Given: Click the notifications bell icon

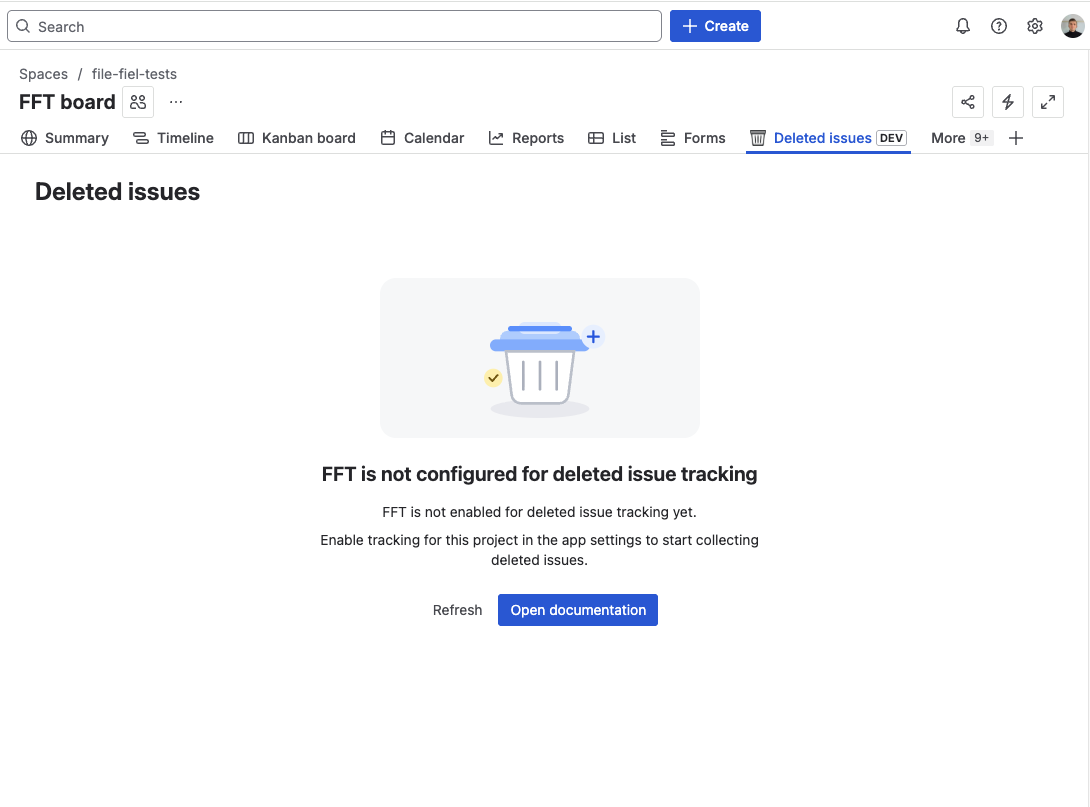Looking at the screenshot, I should click(963, 26).
